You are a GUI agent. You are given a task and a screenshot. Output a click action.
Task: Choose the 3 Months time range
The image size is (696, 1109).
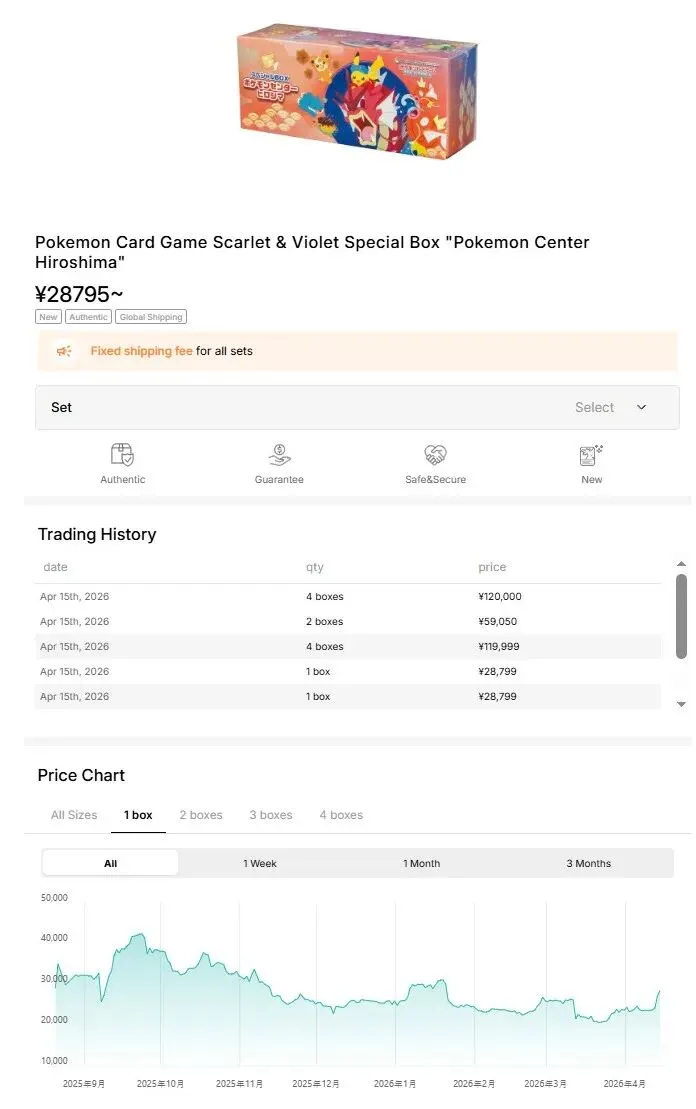(x=588, y=863)
